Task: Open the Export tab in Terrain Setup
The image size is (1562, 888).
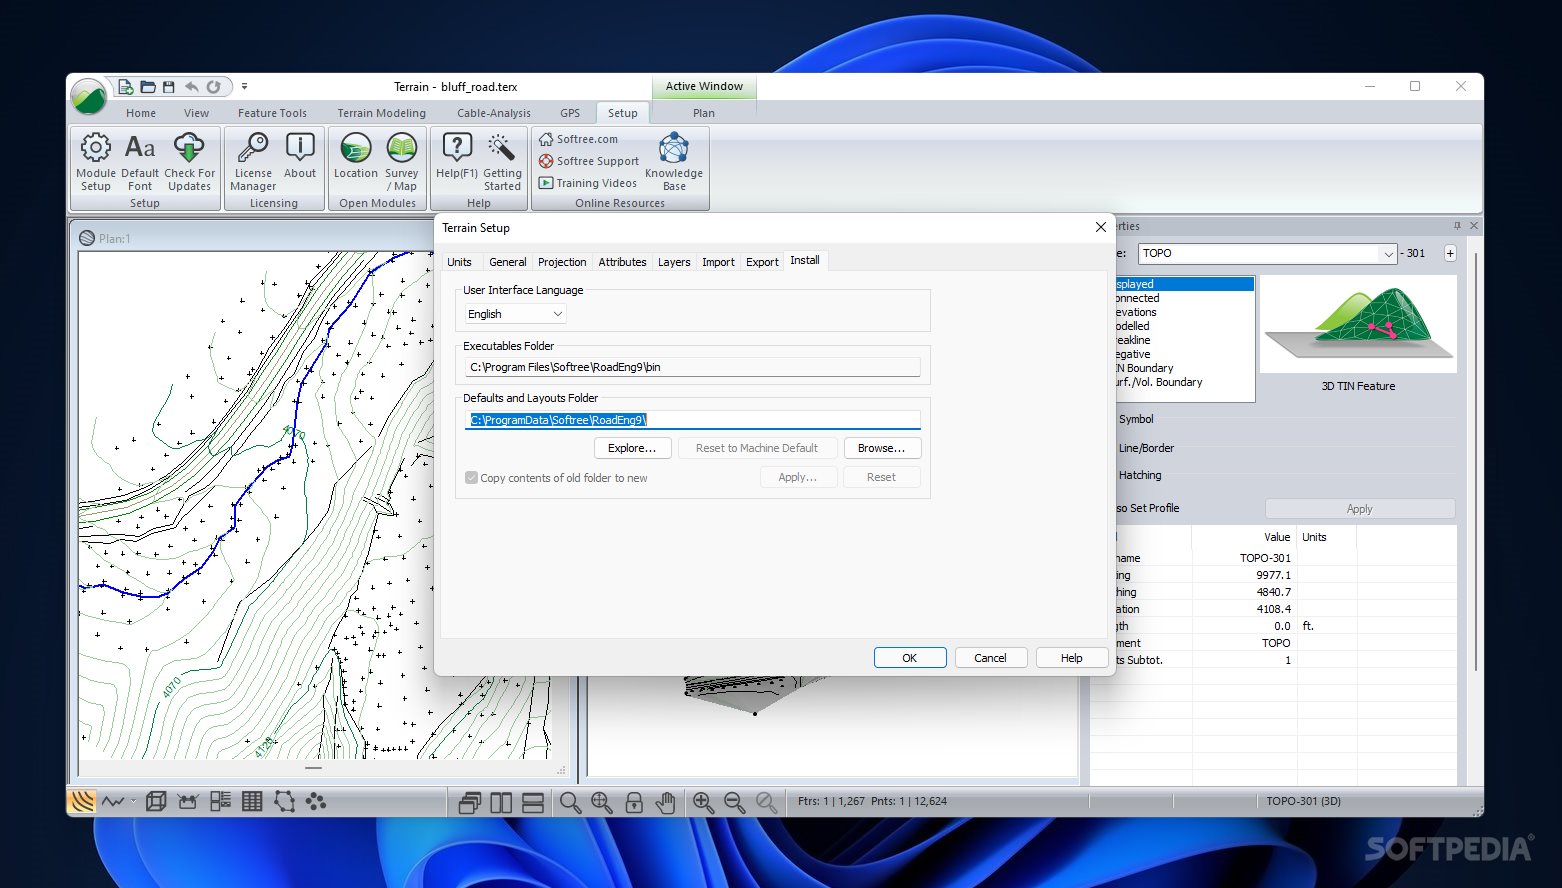Action: click(762, 262)
